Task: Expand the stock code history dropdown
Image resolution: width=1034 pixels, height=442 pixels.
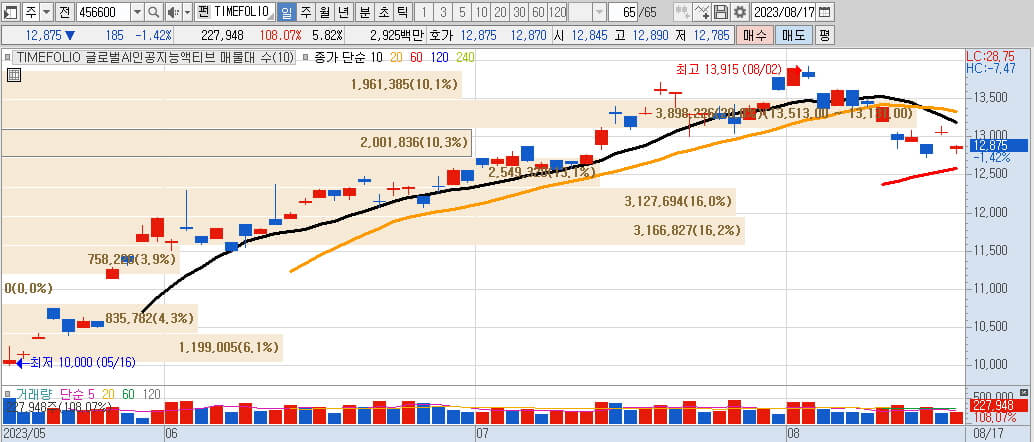Action: 137,11
